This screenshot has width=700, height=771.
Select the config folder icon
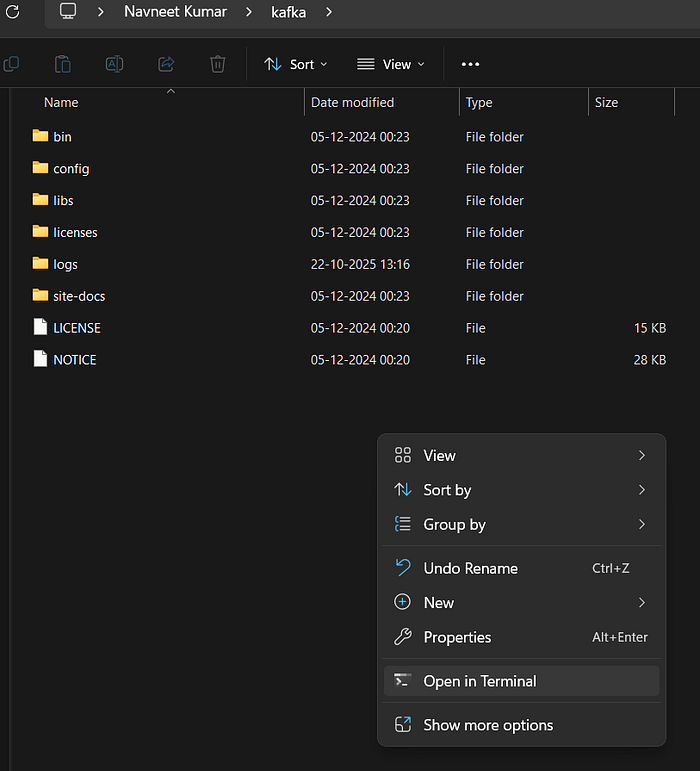pos(40,168)
